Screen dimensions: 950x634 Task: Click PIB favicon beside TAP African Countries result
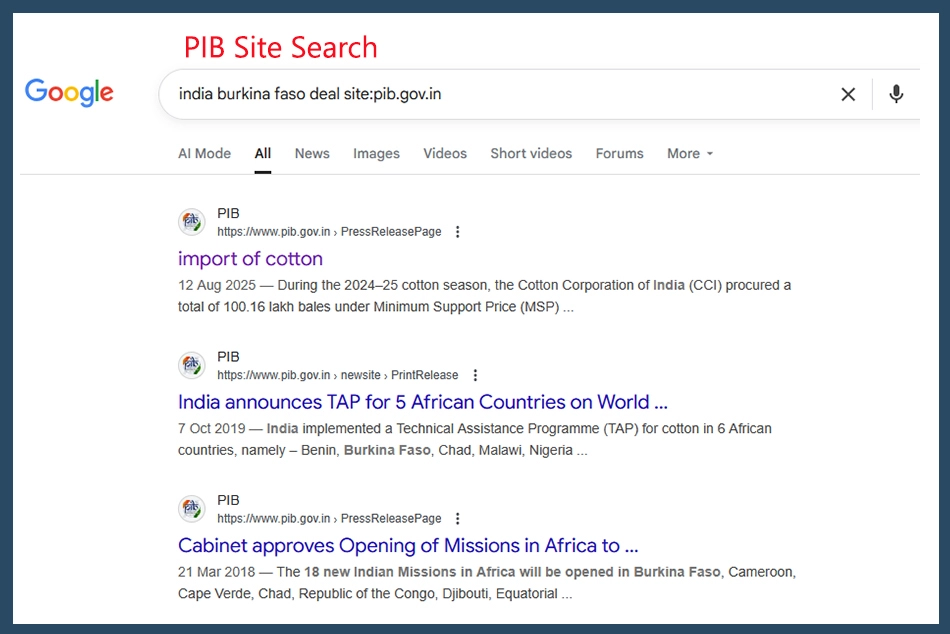click(x=192, y=366)
